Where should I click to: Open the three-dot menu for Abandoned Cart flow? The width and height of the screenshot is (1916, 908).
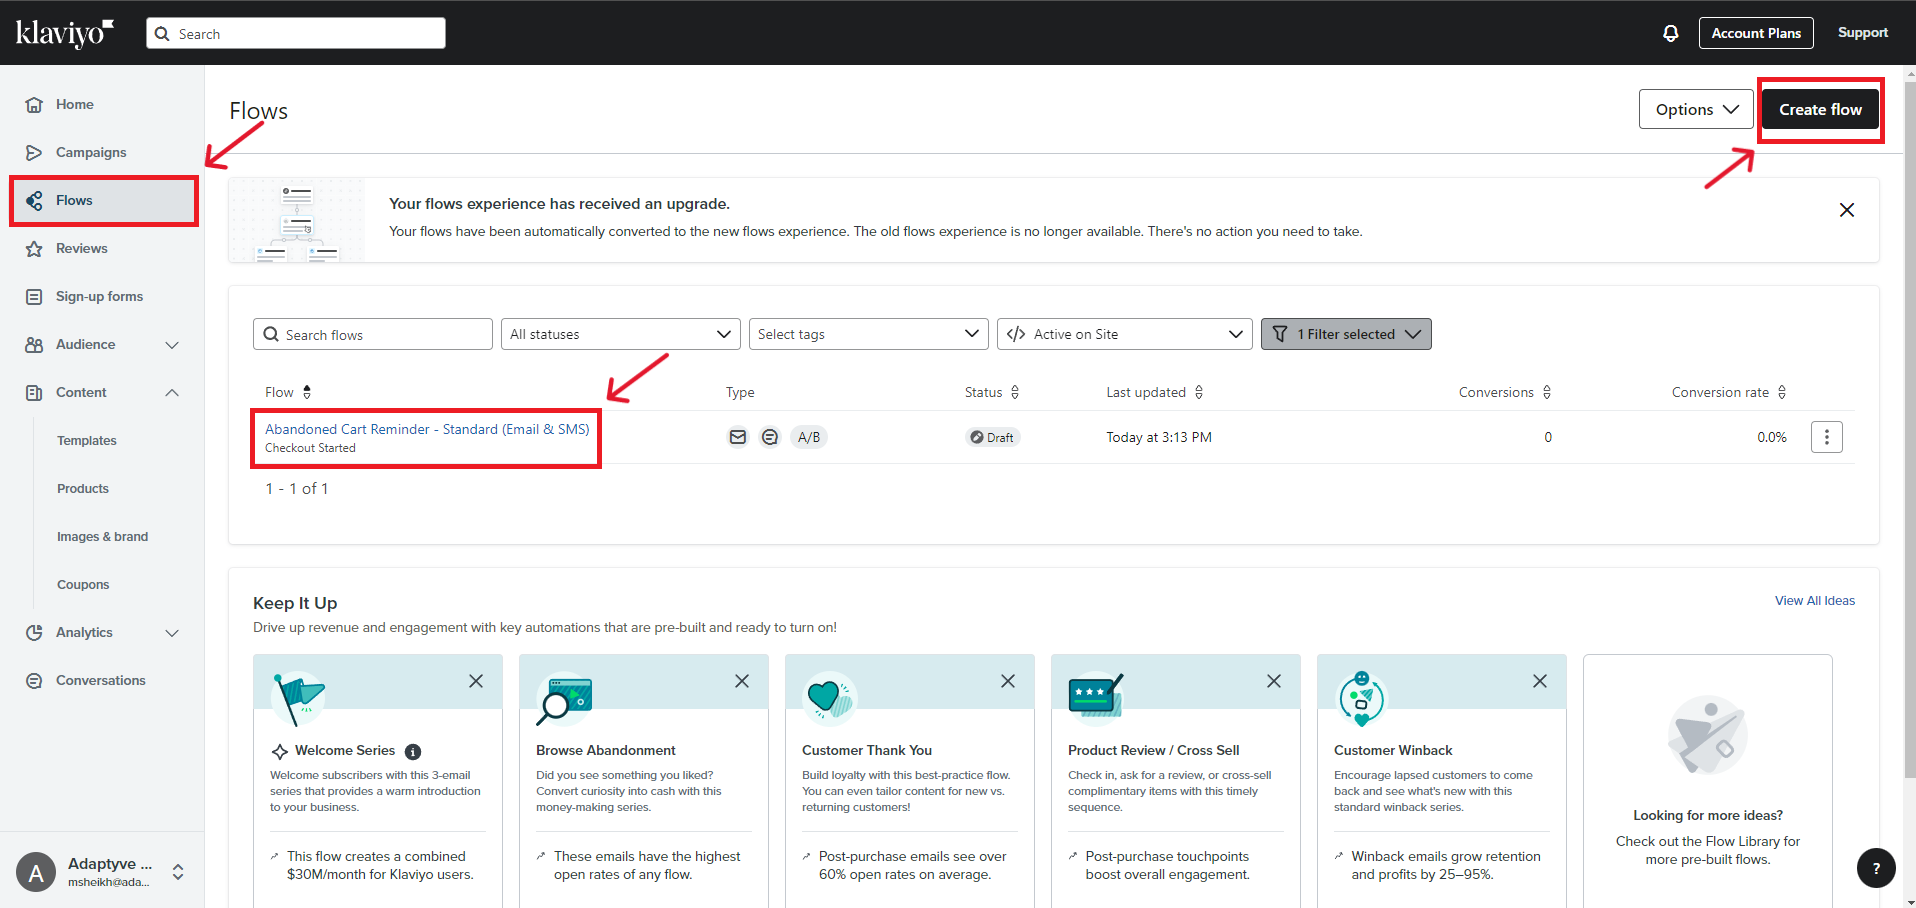coord(1826,437)
